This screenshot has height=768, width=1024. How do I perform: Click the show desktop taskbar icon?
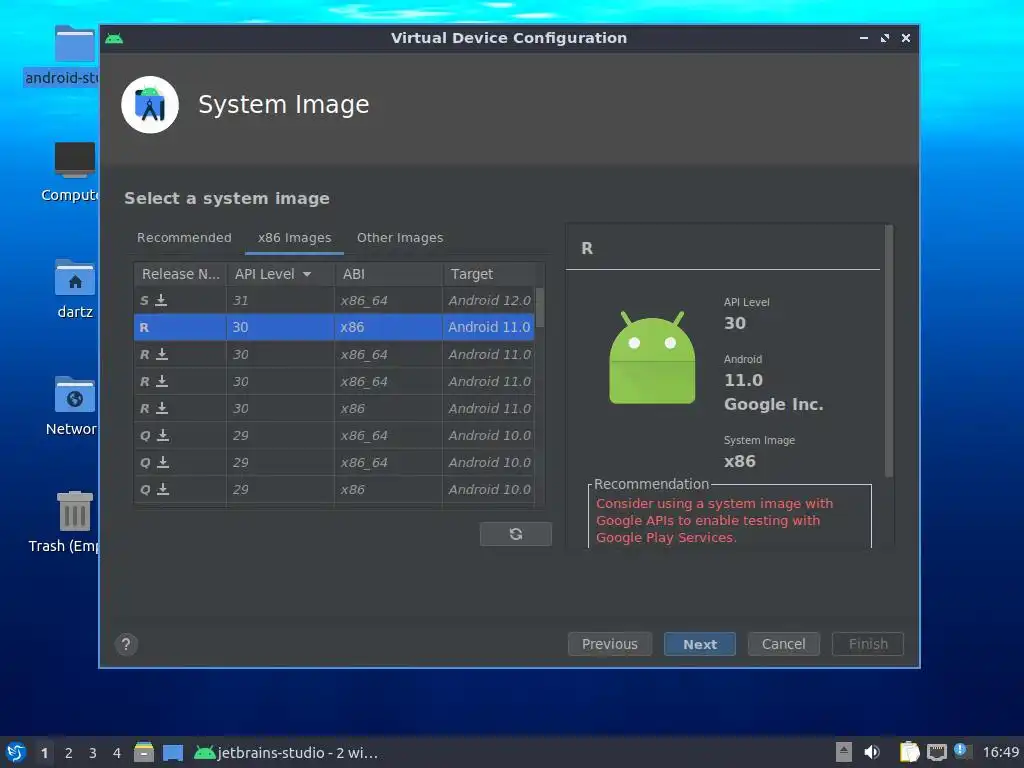tap(173, 753)
